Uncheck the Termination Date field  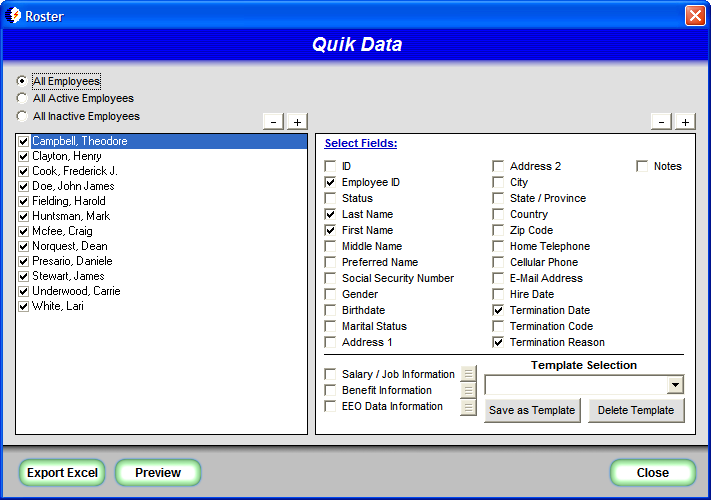click(x=498, y=311)
